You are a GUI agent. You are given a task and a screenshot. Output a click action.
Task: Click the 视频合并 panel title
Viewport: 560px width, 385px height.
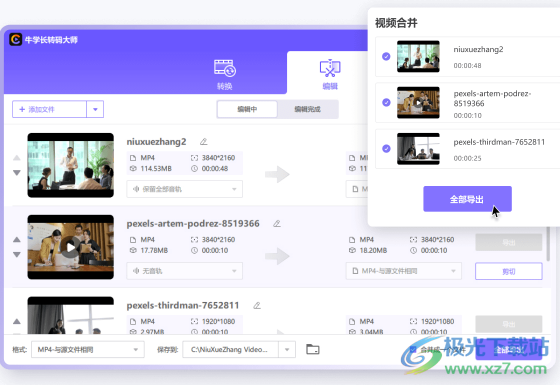coord(396,23)
